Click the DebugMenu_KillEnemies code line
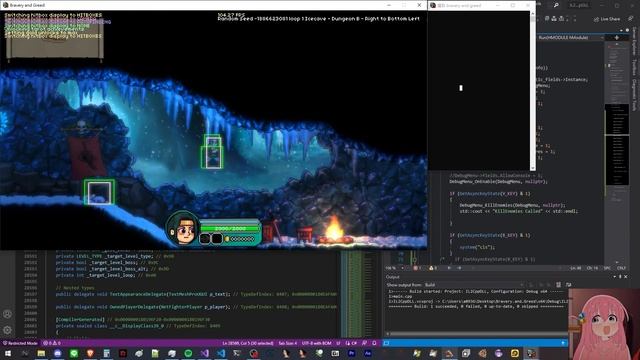 [512, 205]
